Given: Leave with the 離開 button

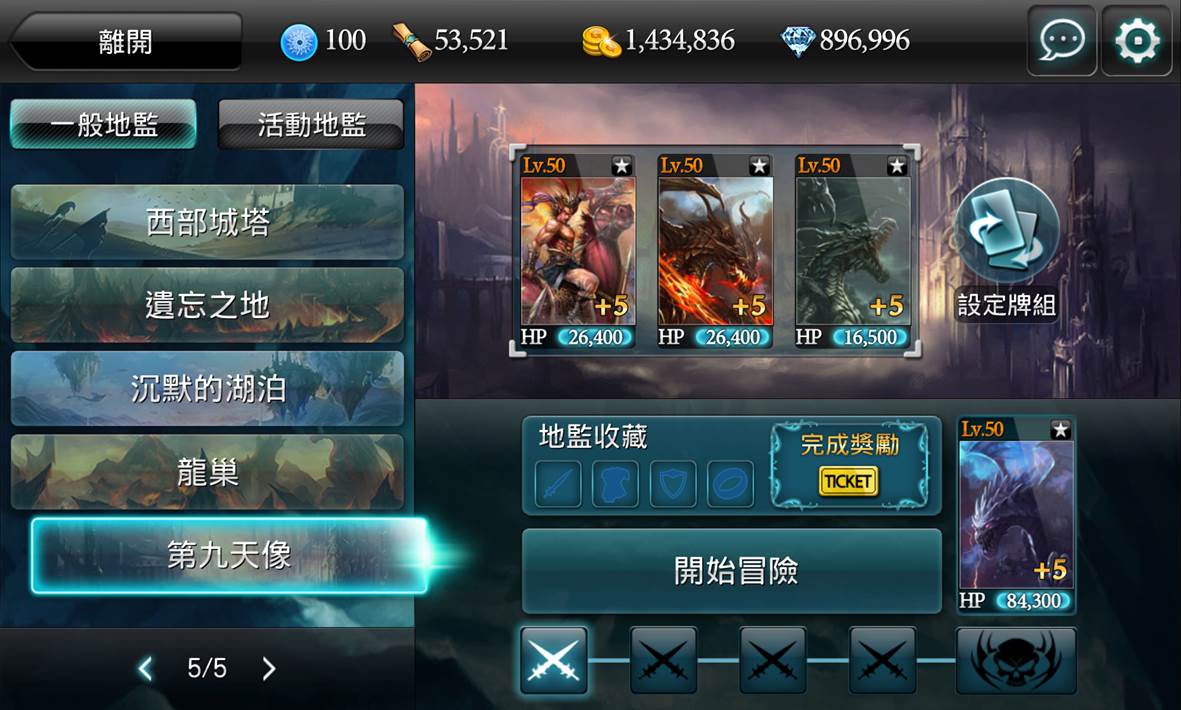Looking at the screenshot, I should pos(126,41).
